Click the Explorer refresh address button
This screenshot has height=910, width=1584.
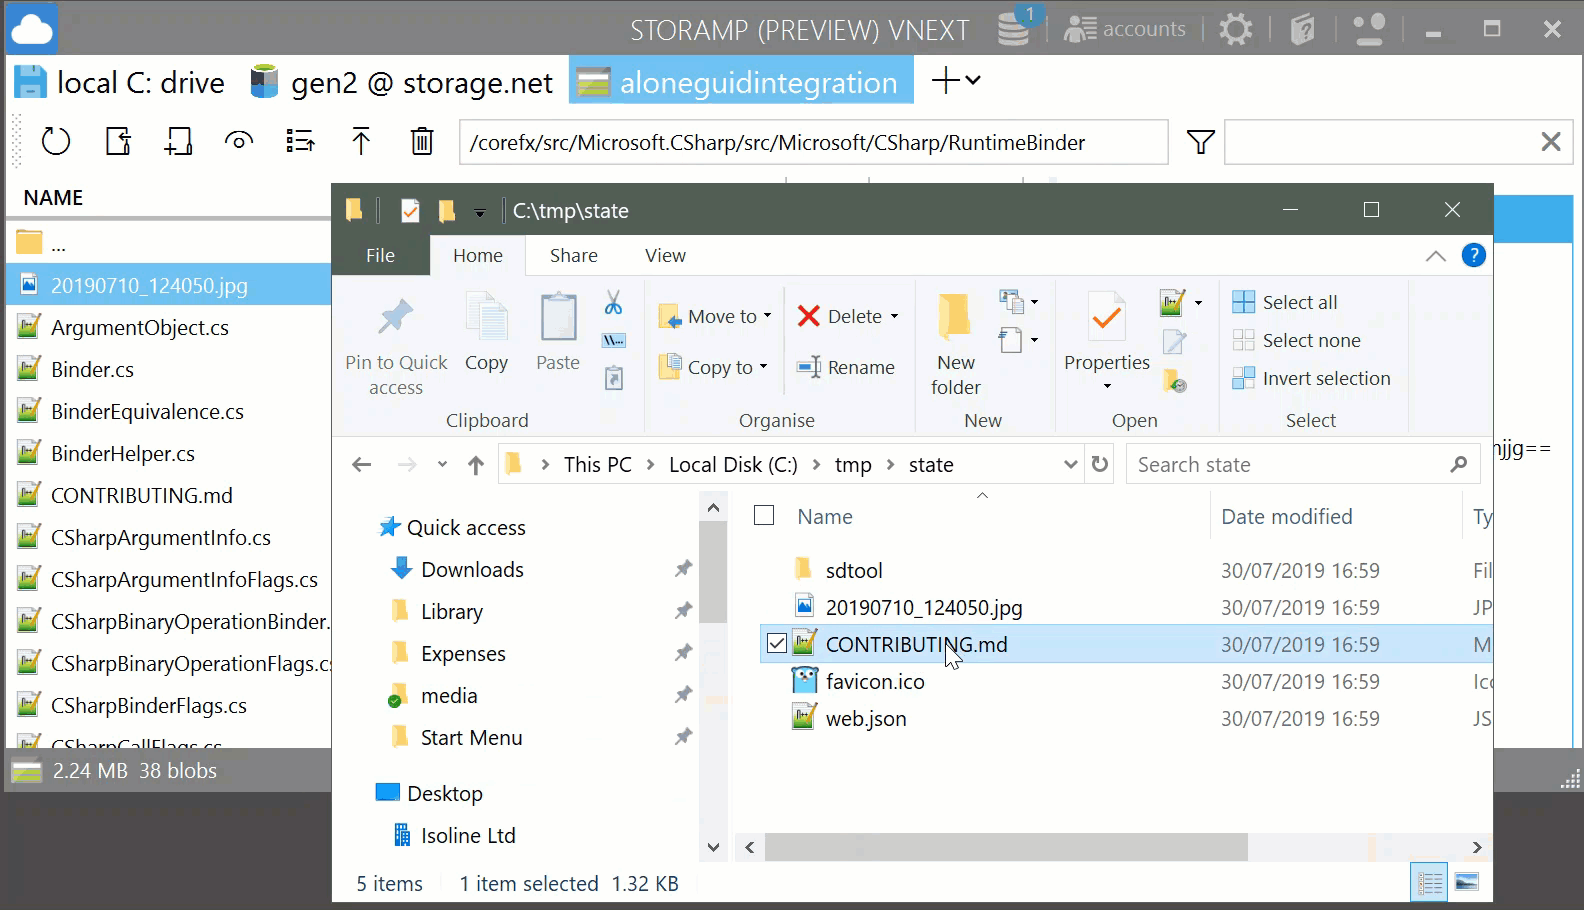coord(1100,464)
